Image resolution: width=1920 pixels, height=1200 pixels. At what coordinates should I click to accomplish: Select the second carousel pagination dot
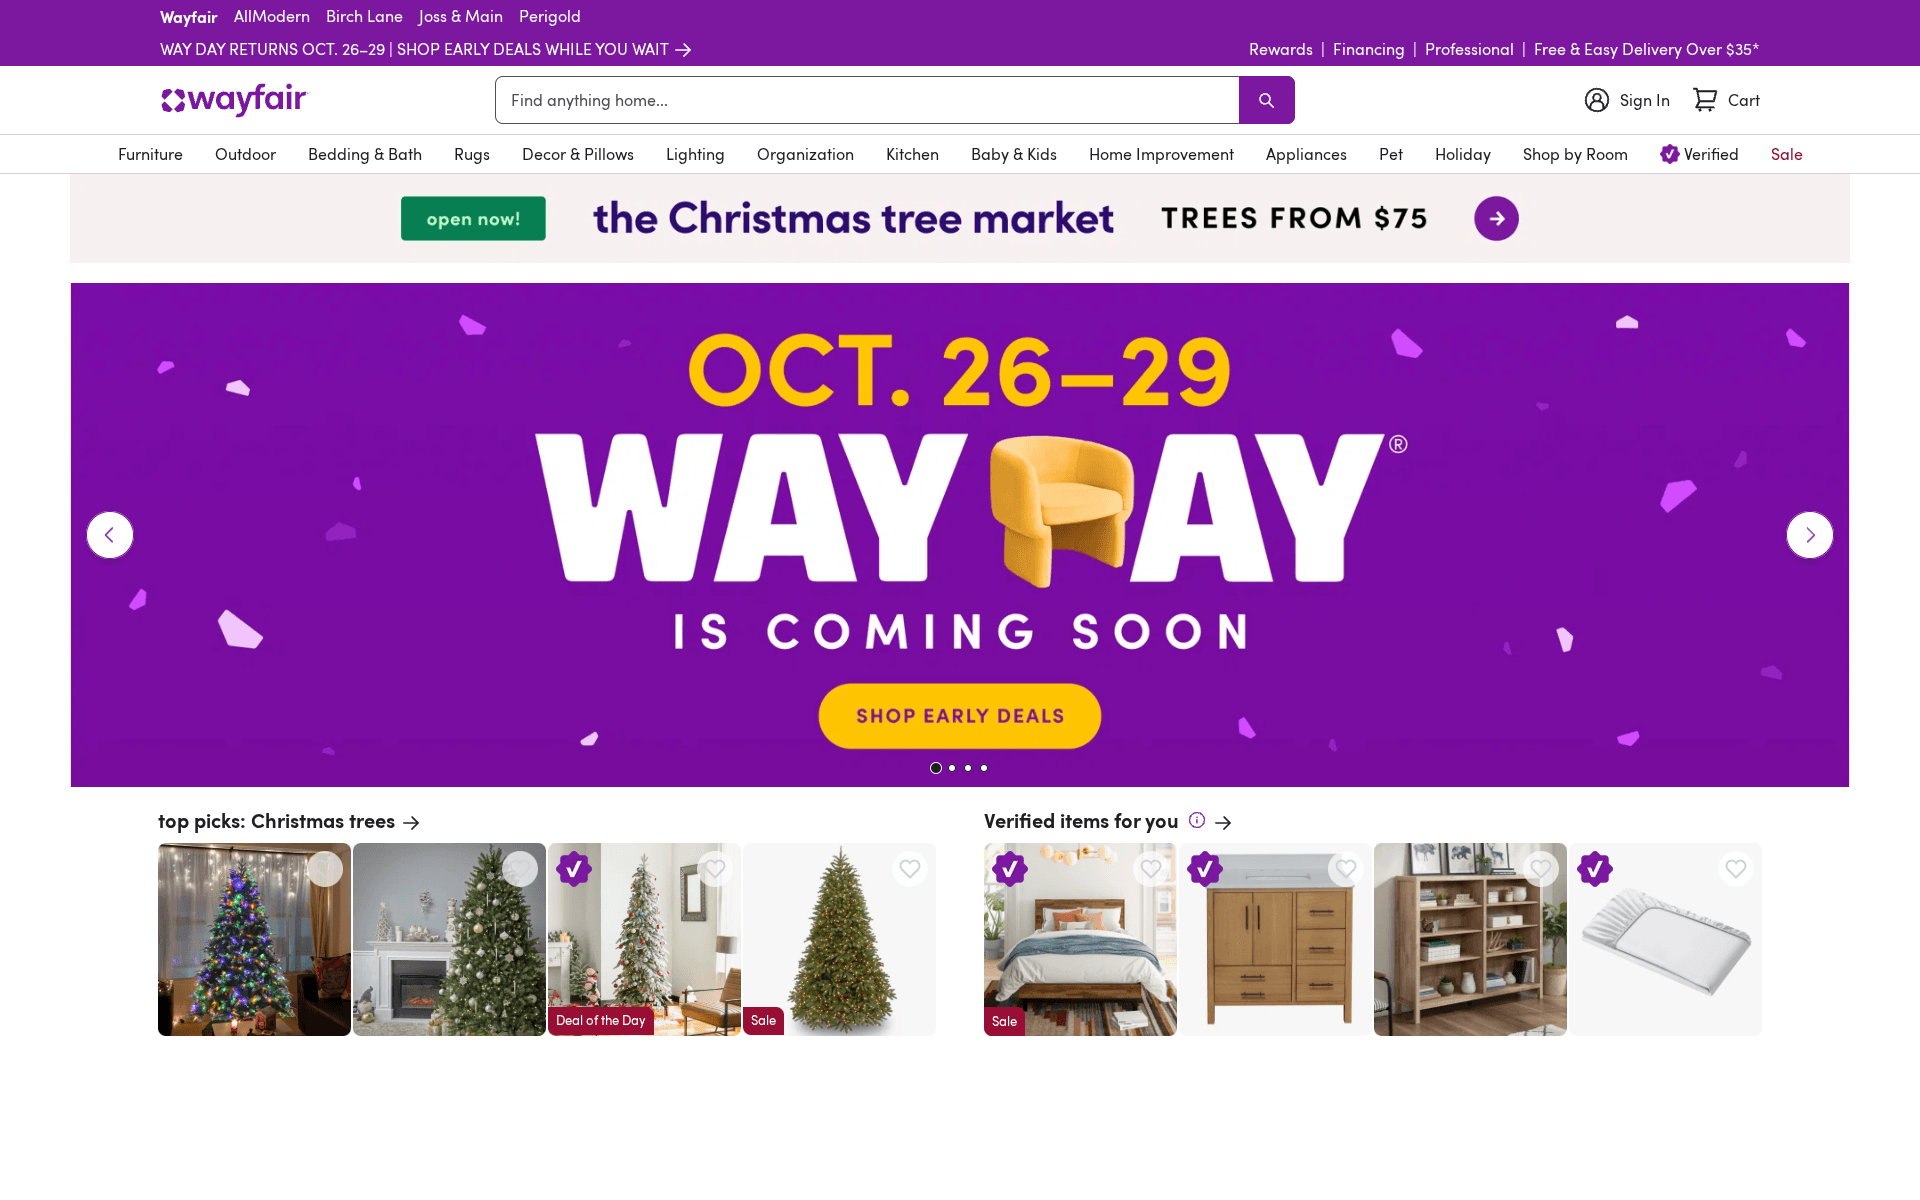tap(952, 768)
